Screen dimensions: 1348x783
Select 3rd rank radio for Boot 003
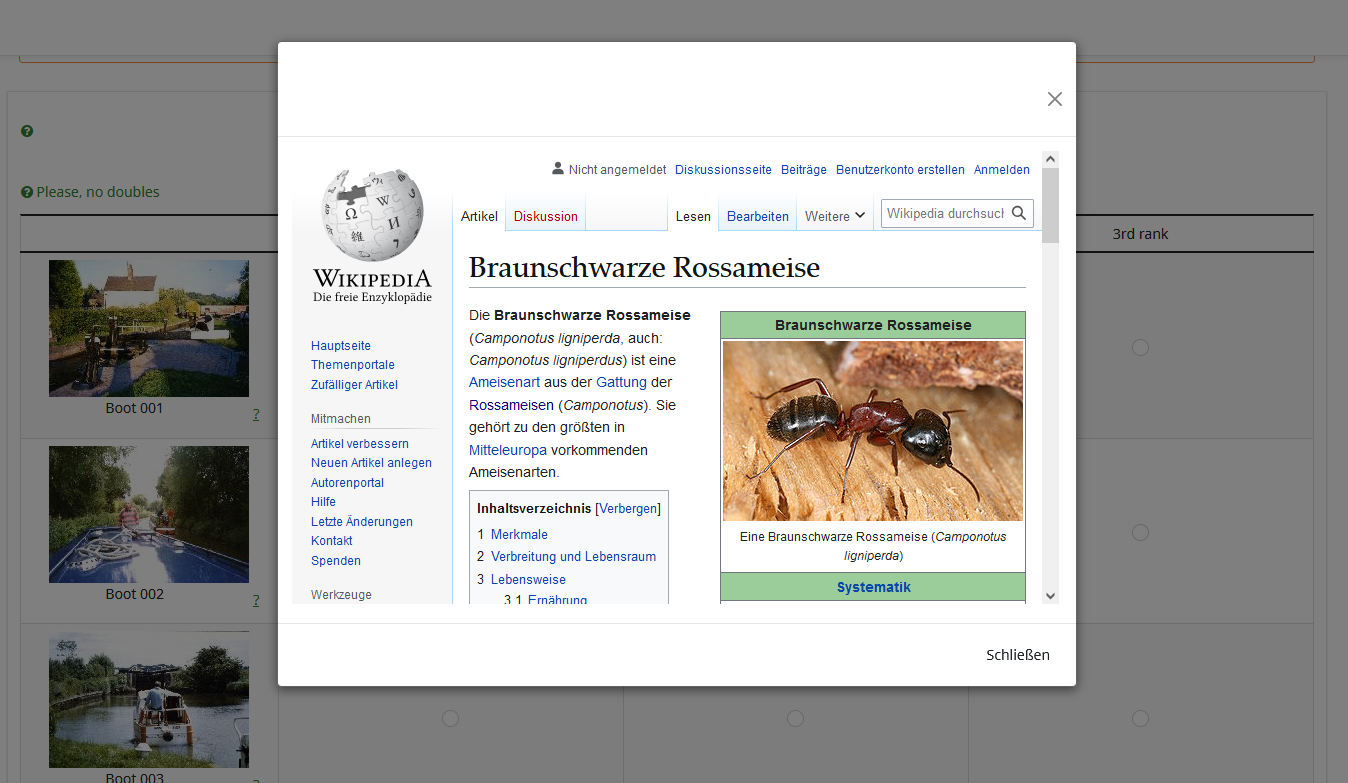[1140, 718]
